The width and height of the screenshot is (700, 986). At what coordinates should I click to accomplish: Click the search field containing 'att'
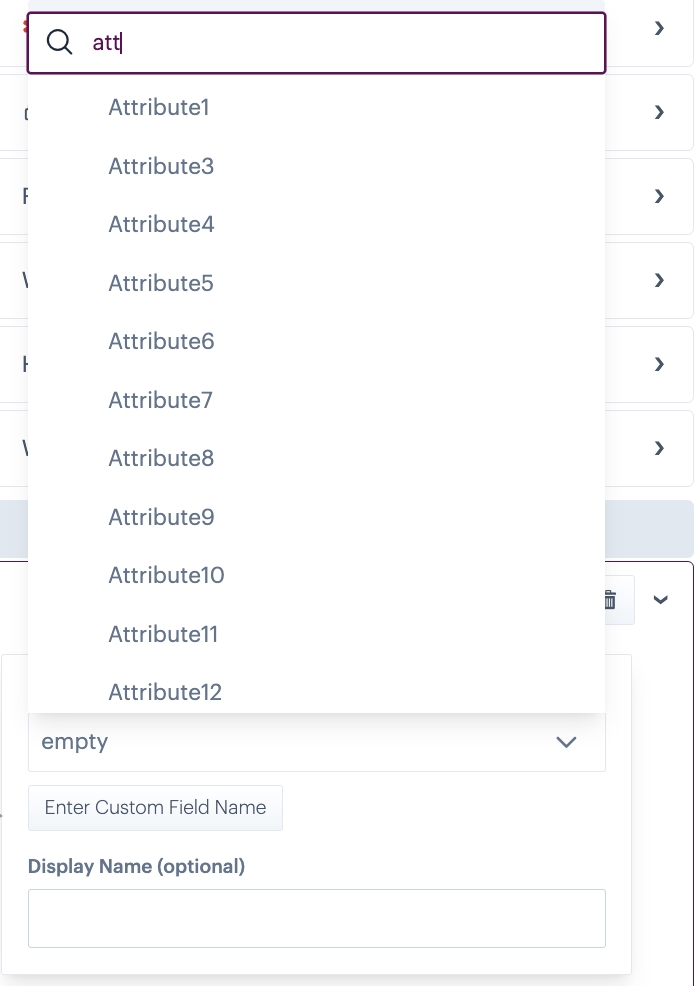point(340,42)
